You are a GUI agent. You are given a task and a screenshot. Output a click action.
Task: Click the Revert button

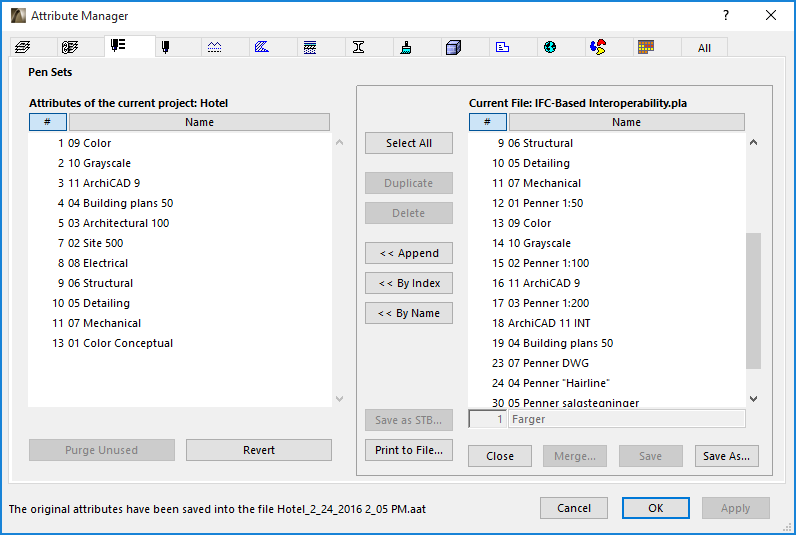coord(259,450)
